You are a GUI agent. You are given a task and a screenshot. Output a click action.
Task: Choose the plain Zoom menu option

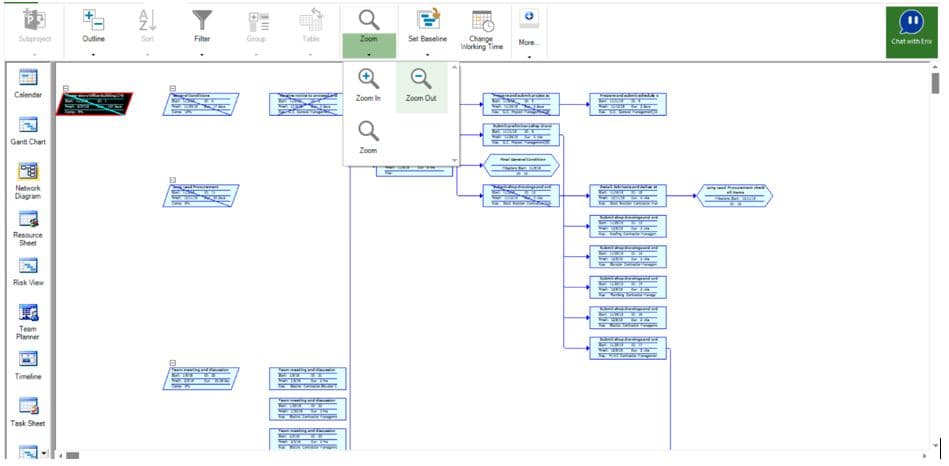(368, 137)
